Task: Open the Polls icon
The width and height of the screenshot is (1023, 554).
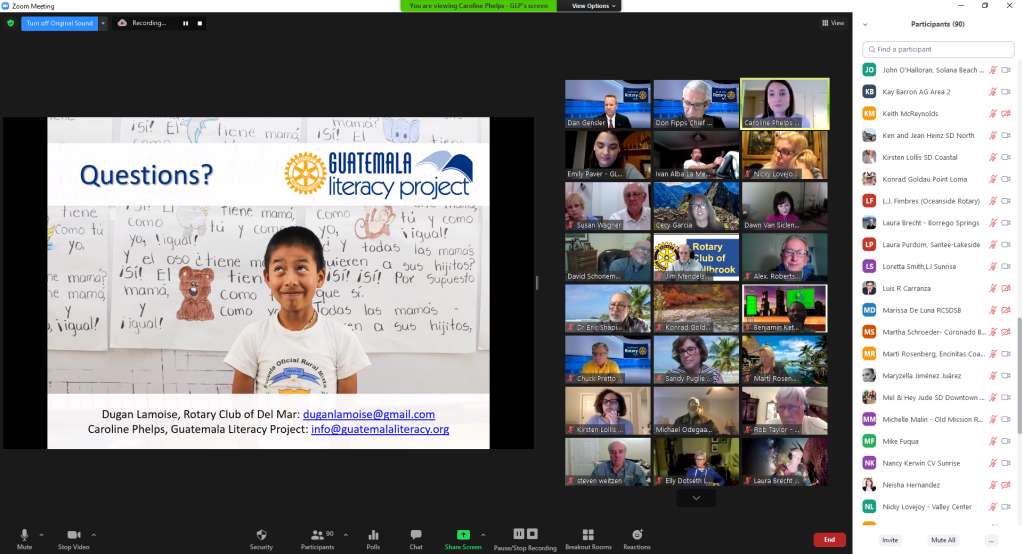Action: pyautogui.click(x=373, y=535)
